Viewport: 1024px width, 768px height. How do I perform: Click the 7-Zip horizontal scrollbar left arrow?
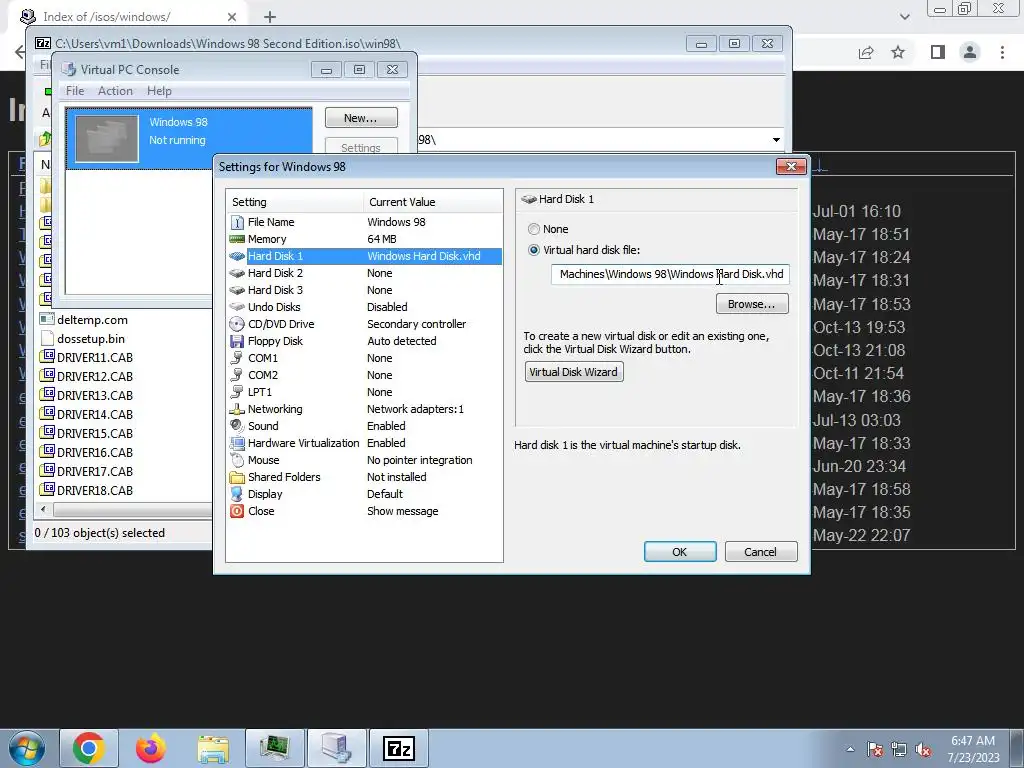click(44, 509)
